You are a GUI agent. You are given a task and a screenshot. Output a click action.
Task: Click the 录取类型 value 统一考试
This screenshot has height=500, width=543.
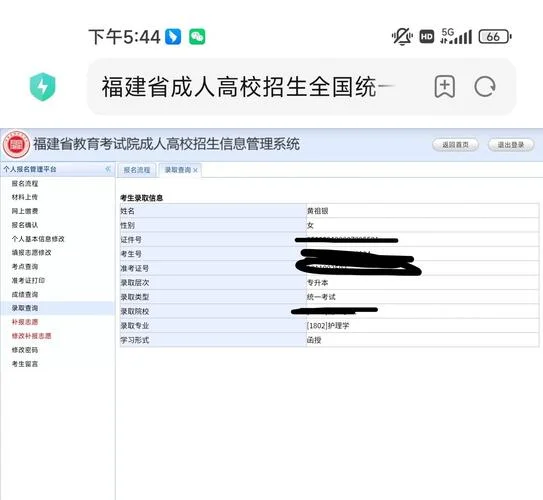click(x=321, y=297)
